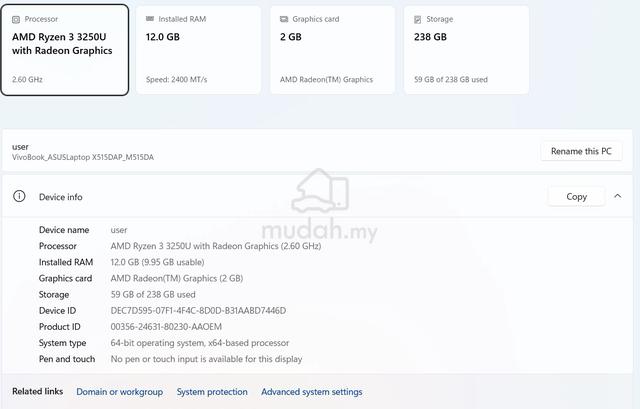Screen dimensions: 640x409
Task: Click the VivoBook model name text
Action: click(83, 157)
